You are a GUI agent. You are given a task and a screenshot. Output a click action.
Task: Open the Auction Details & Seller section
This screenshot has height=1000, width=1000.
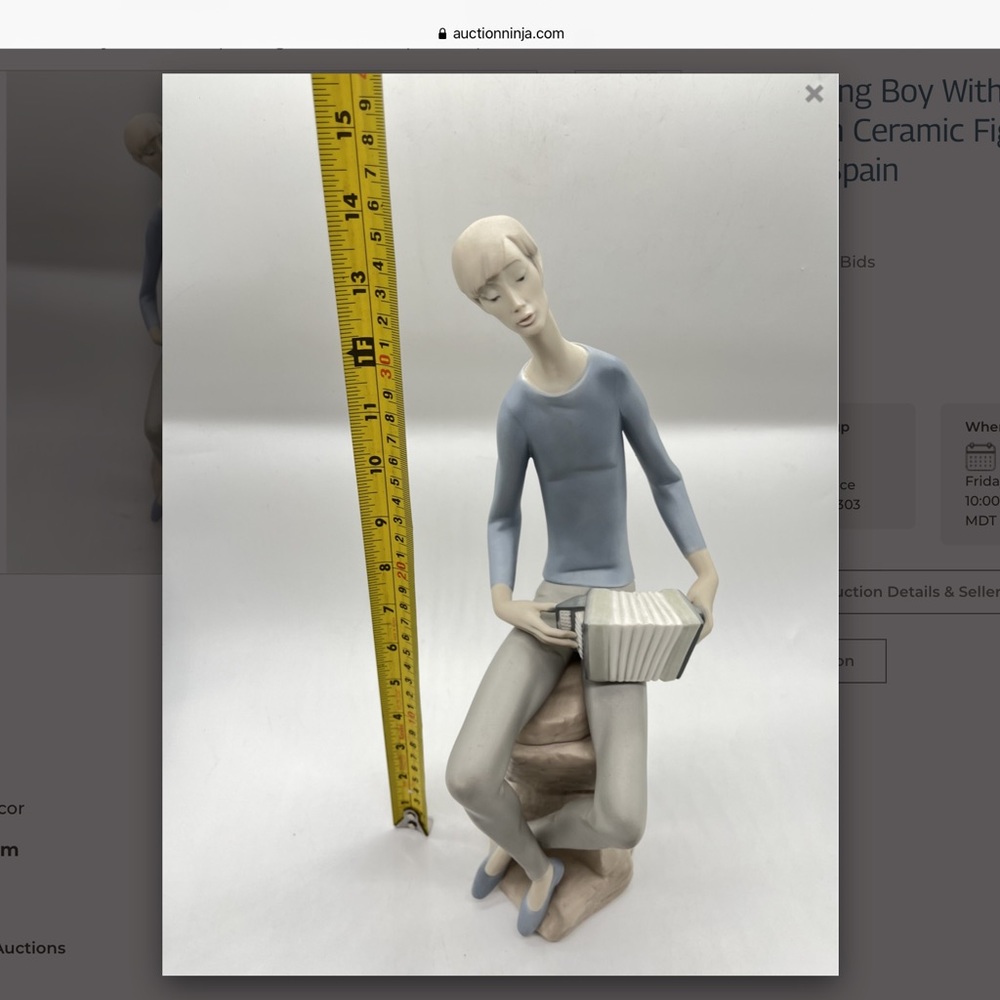pyautogui.click(x=920, y=592)
